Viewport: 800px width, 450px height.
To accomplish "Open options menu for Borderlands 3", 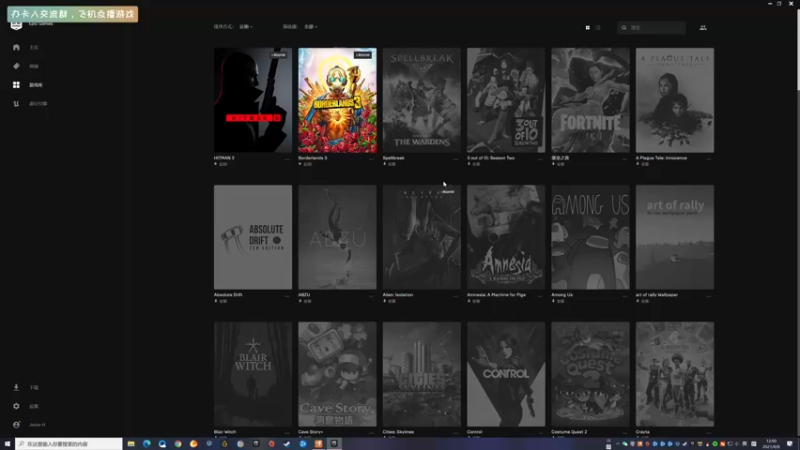I will (371, 159).
